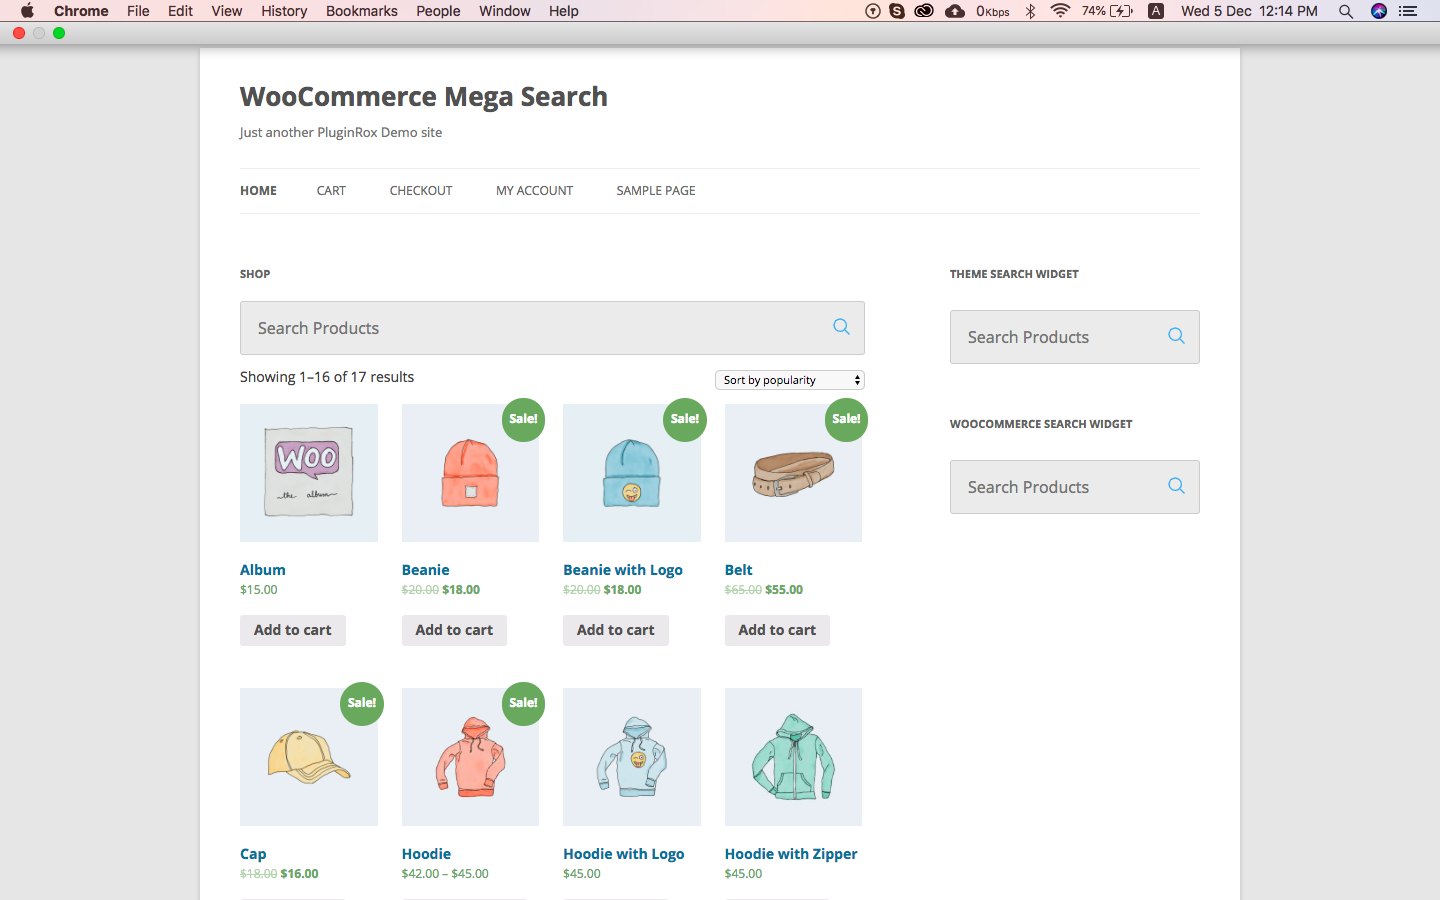The image size is (1440, 900).
Task: Open the Beanie with Logo title link
Action: tap(623, 570)
